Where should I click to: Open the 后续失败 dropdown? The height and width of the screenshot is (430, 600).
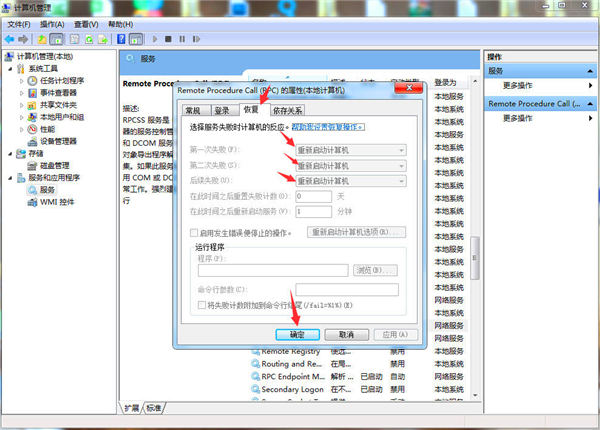point(350,180)
